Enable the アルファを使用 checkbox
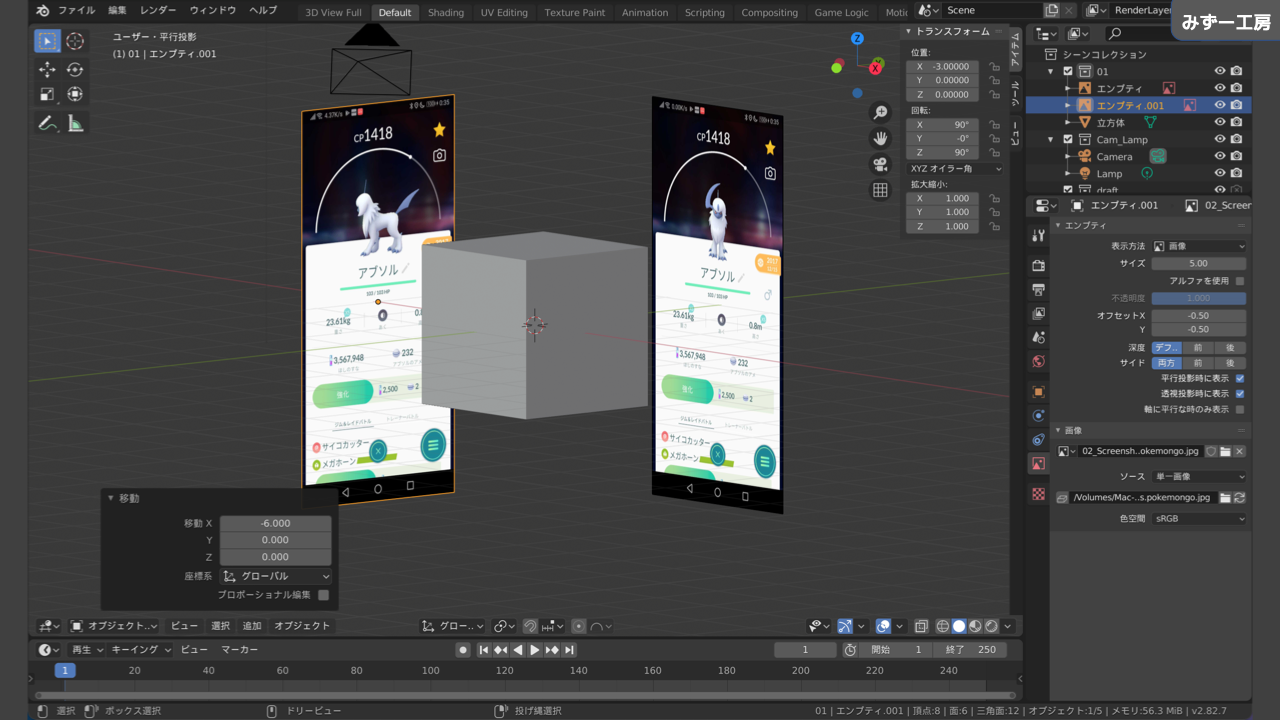1280x720 pixels. tap(1240, 281)
